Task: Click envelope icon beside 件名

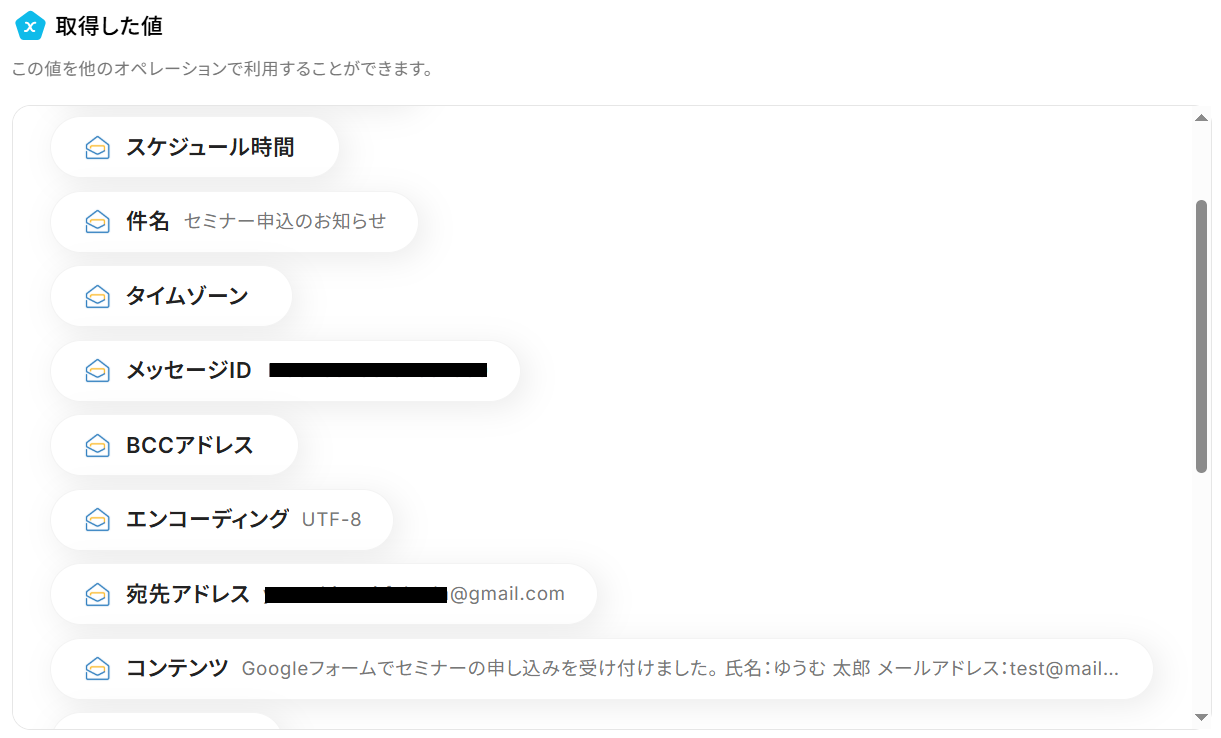Action: tap(97, 222)
